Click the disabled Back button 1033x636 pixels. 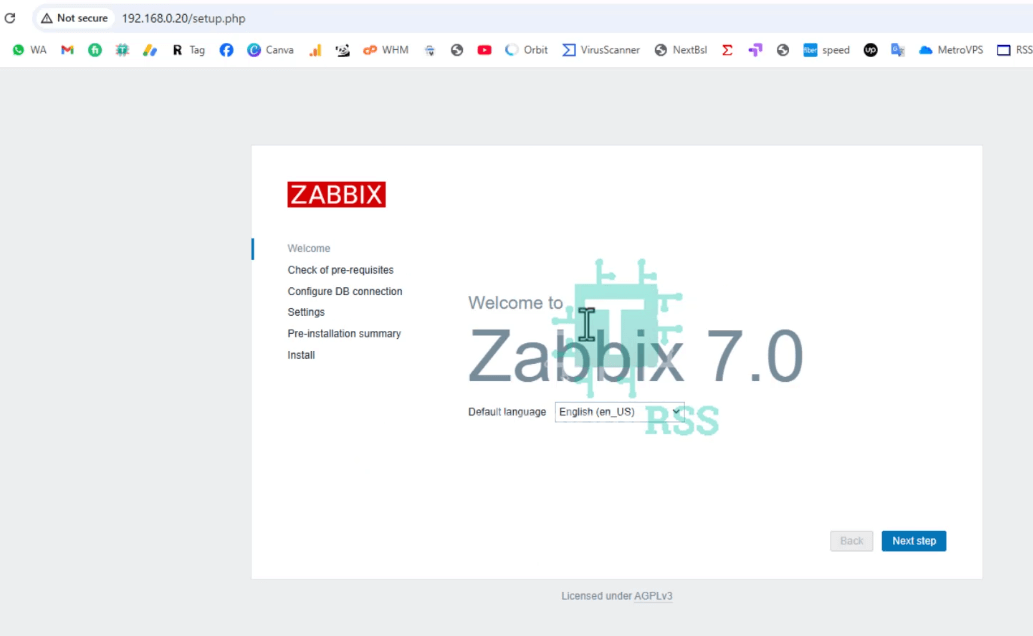(851, 541)
